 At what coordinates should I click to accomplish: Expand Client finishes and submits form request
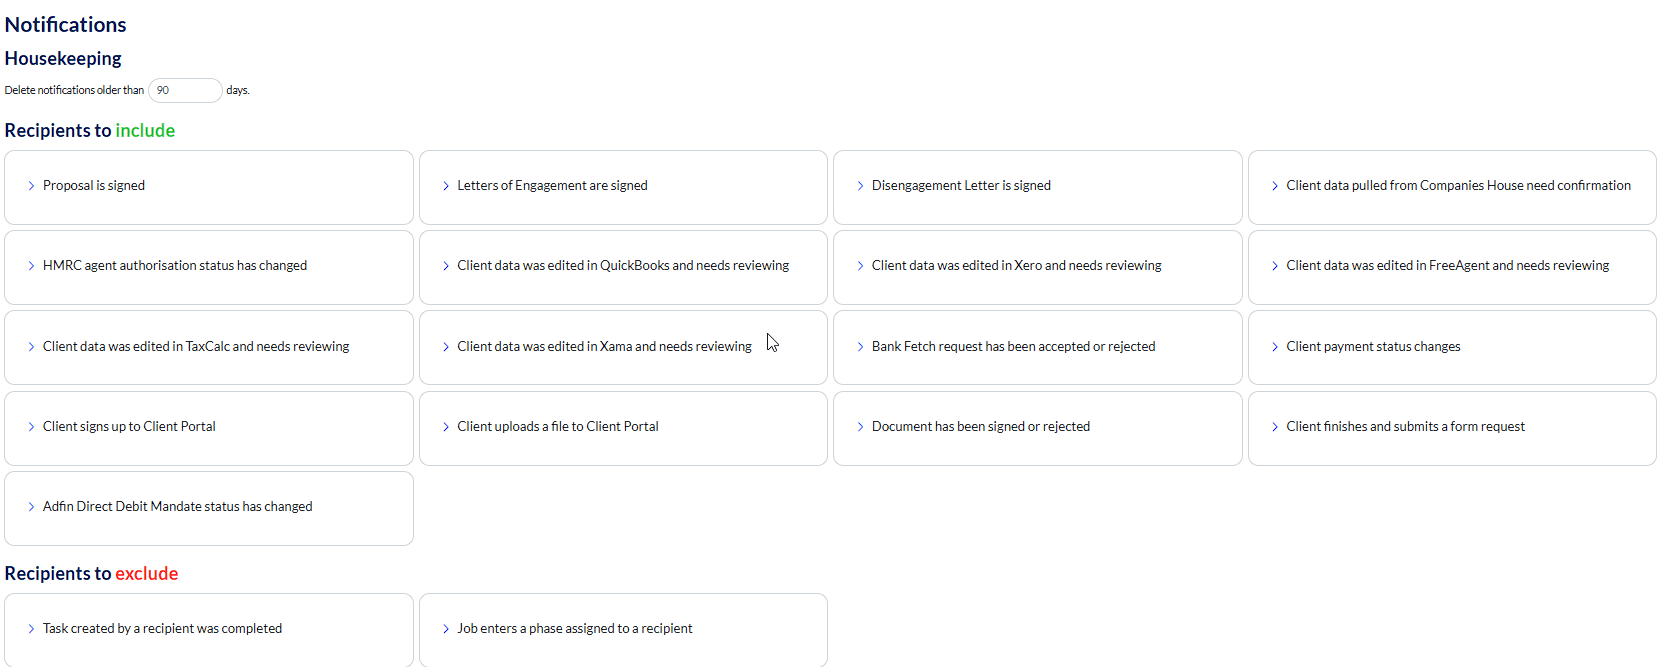[1275, 427]
